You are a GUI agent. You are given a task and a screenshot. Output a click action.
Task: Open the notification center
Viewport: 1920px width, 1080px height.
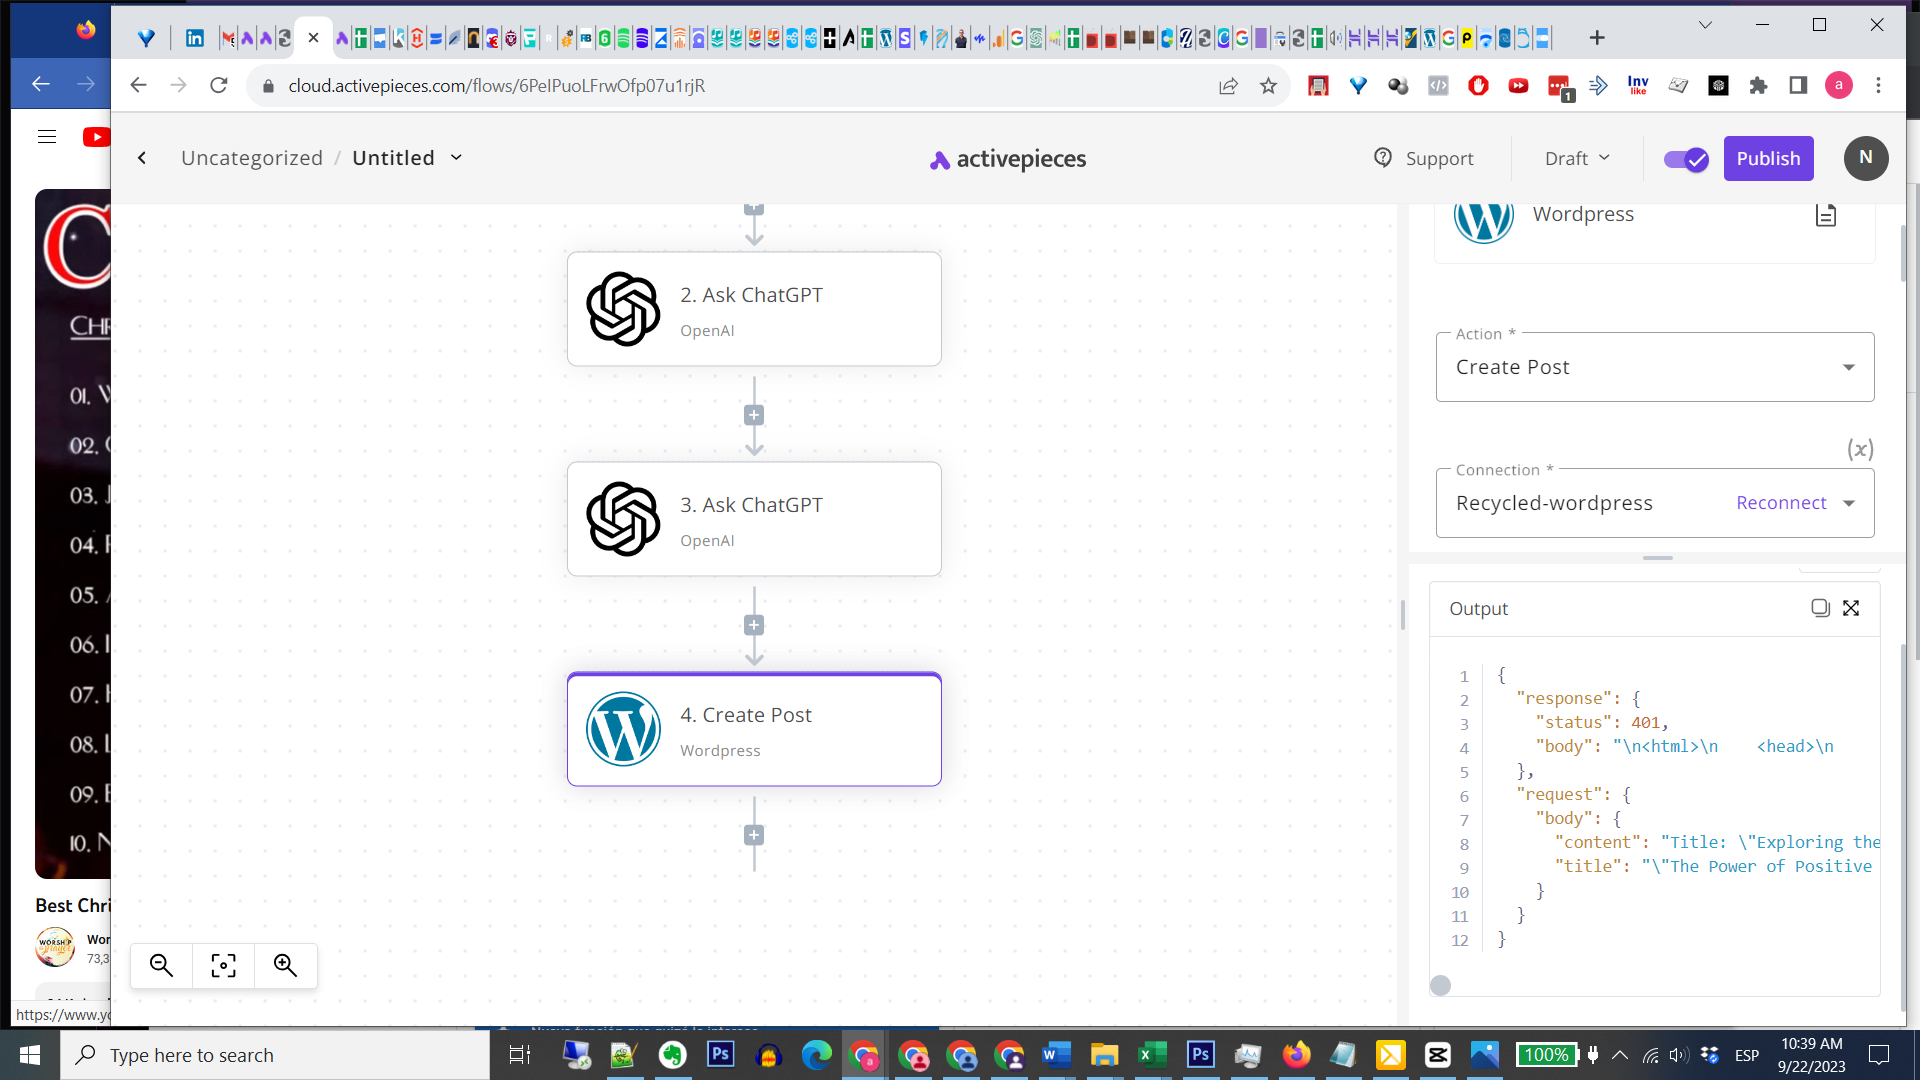(x=1879, y=1055)
